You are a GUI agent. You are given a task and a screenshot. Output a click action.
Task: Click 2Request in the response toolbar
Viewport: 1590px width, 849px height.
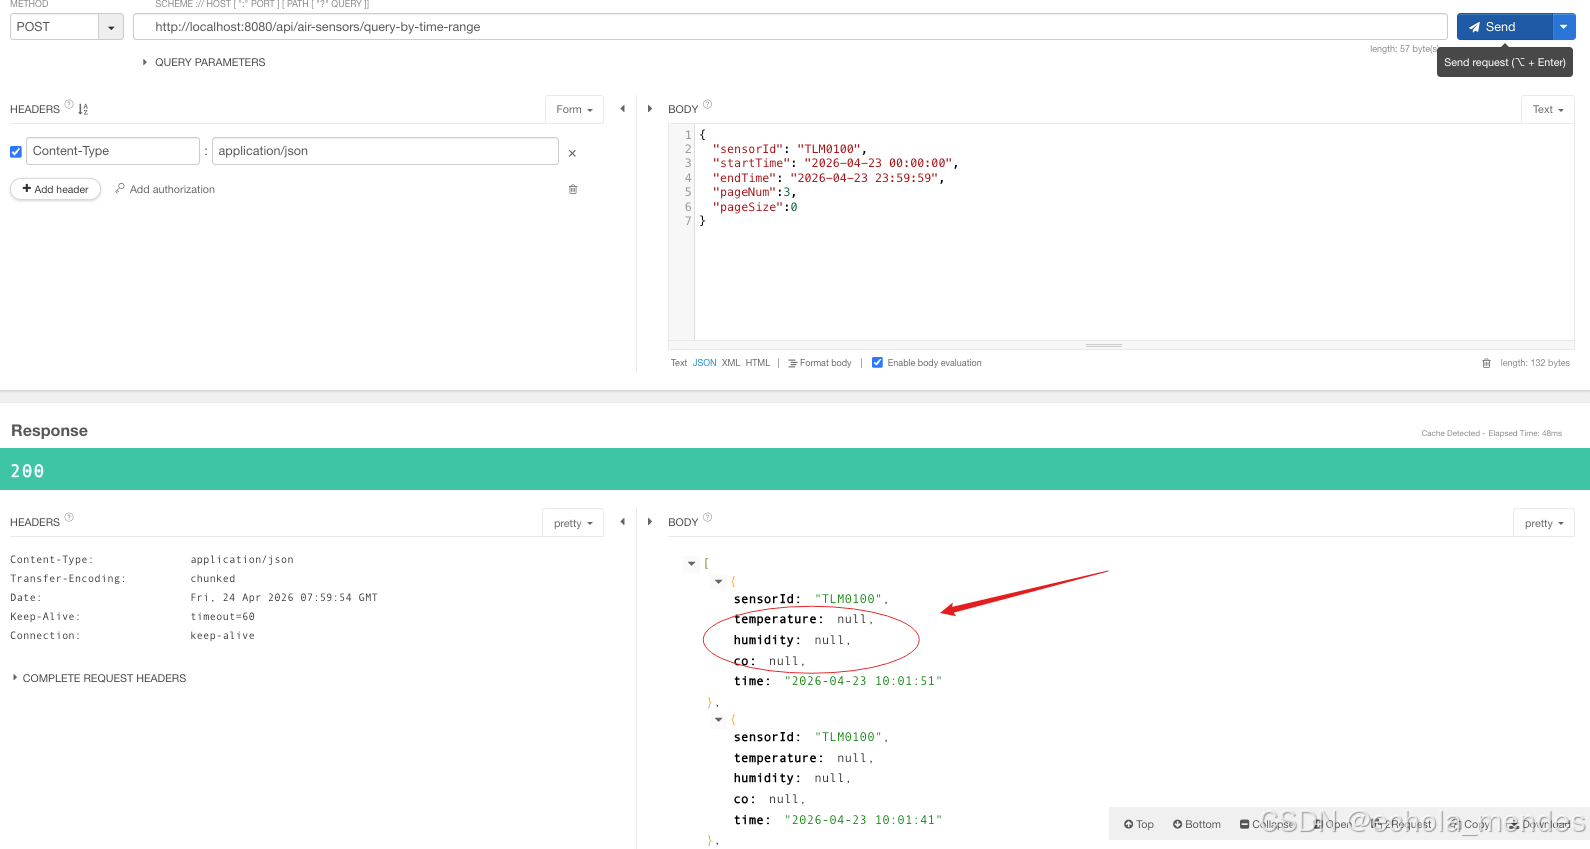click(1402, 824)
